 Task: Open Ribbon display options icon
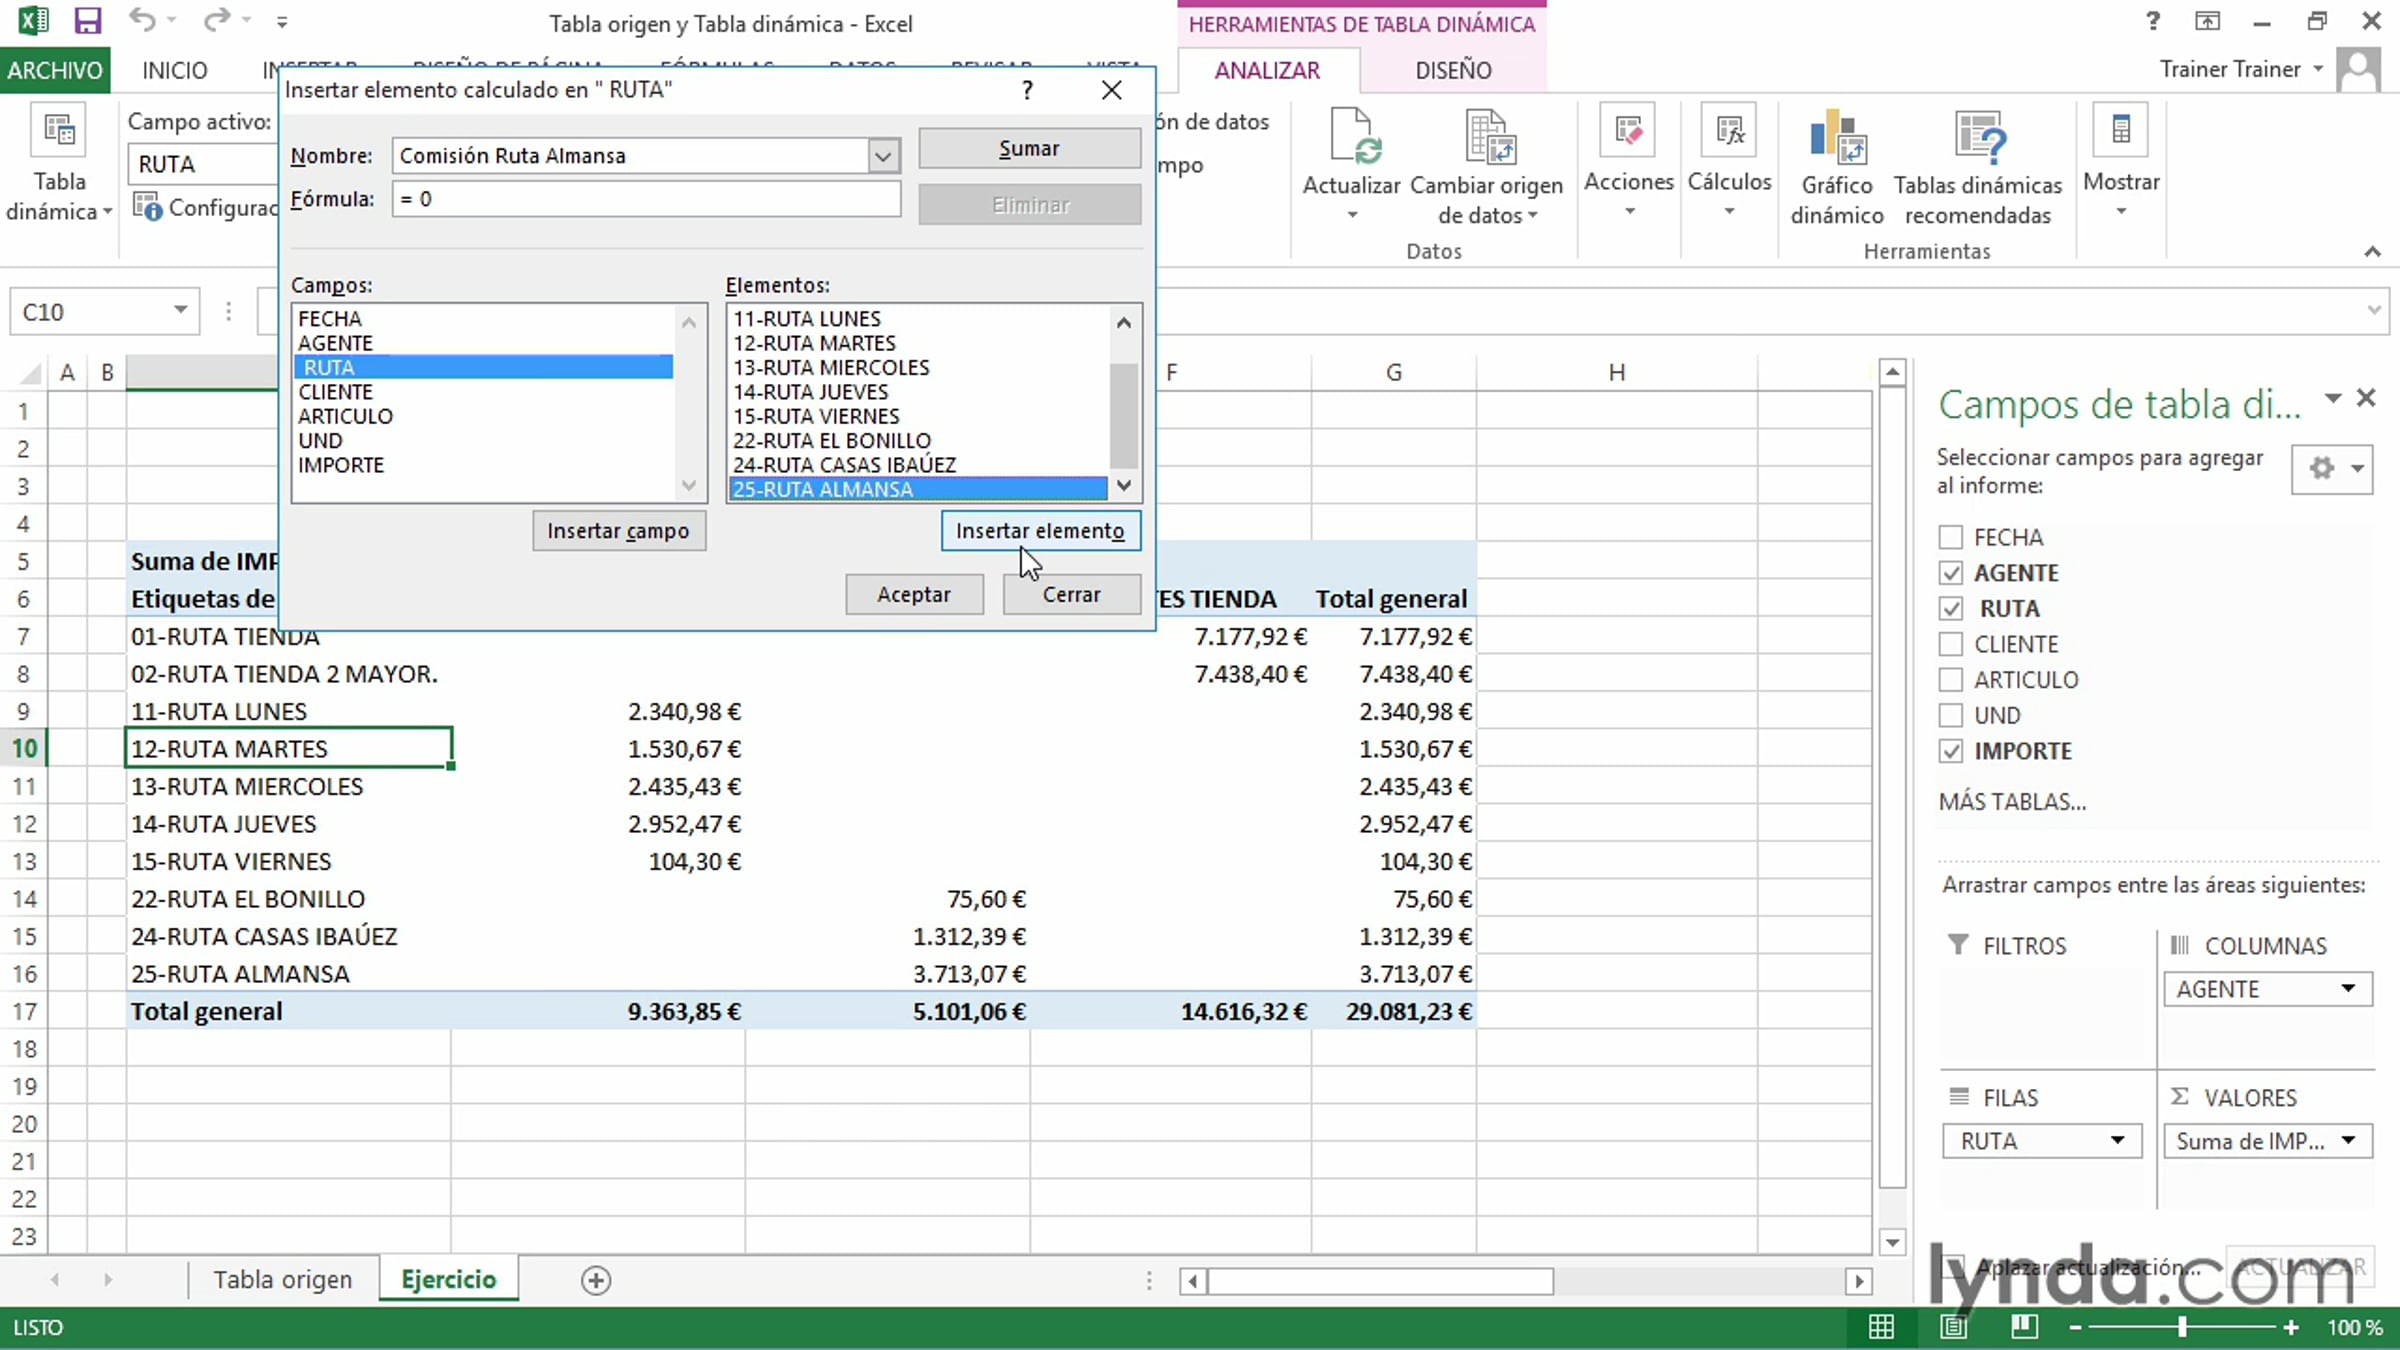point(2207,21)
